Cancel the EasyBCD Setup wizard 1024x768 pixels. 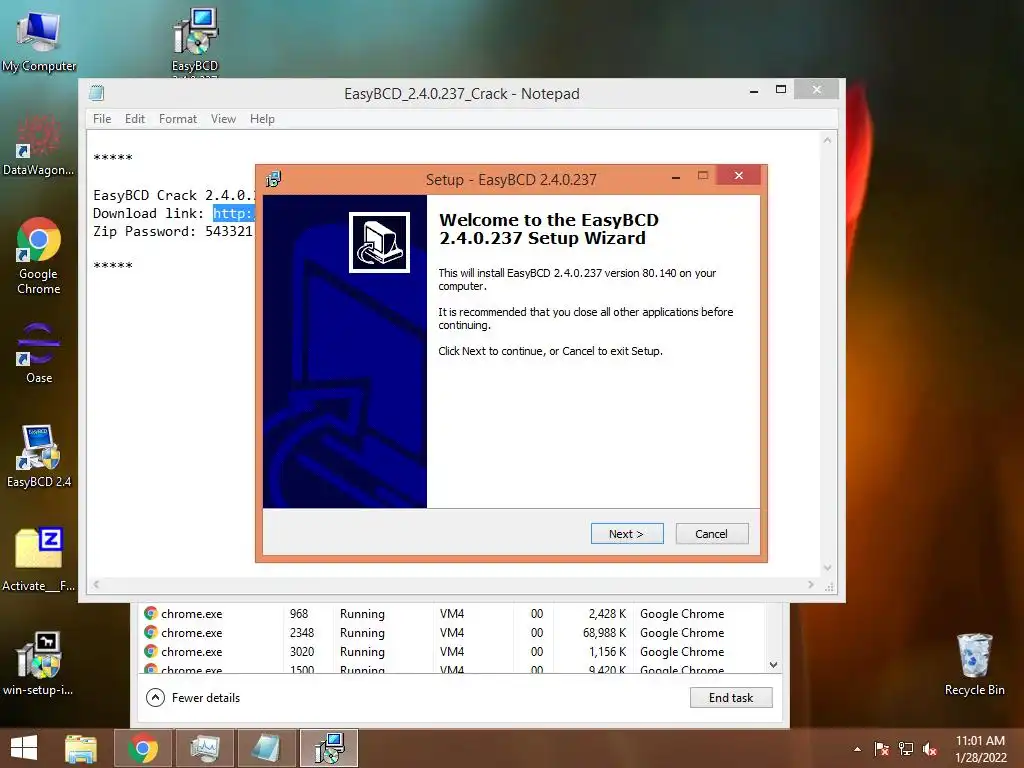click(x=712, y=534)
